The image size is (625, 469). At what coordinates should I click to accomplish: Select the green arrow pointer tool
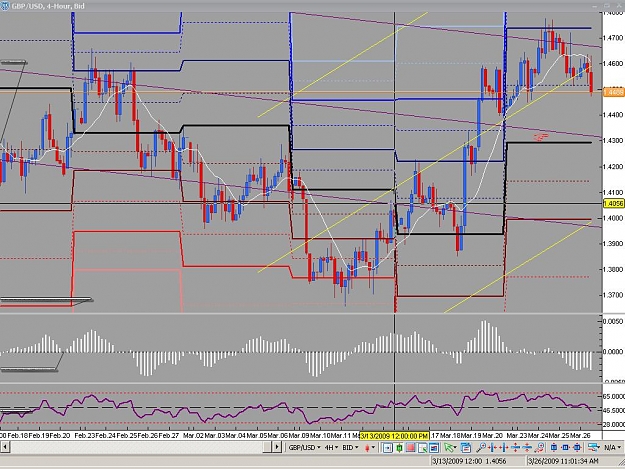click(x=450, y=447)
